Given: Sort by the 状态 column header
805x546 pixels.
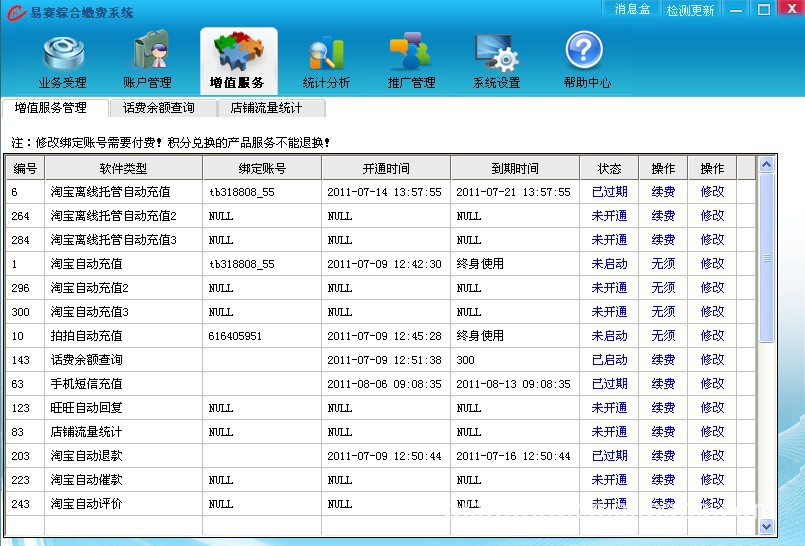Looking at the screenshot, I should tap(609, 168).
